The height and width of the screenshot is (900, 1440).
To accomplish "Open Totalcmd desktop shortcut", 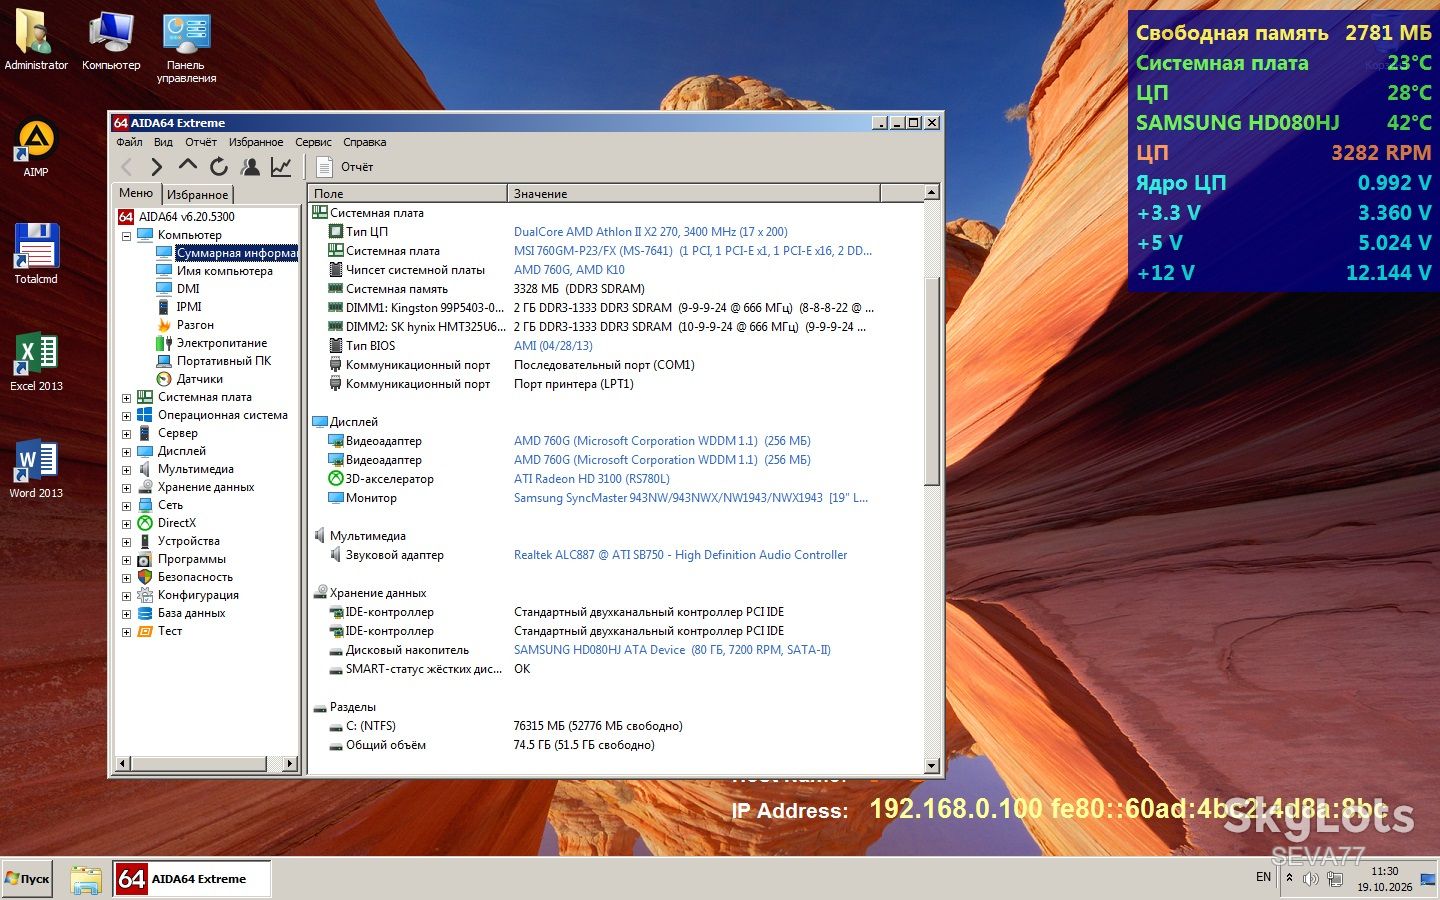I will click(36, 254).
